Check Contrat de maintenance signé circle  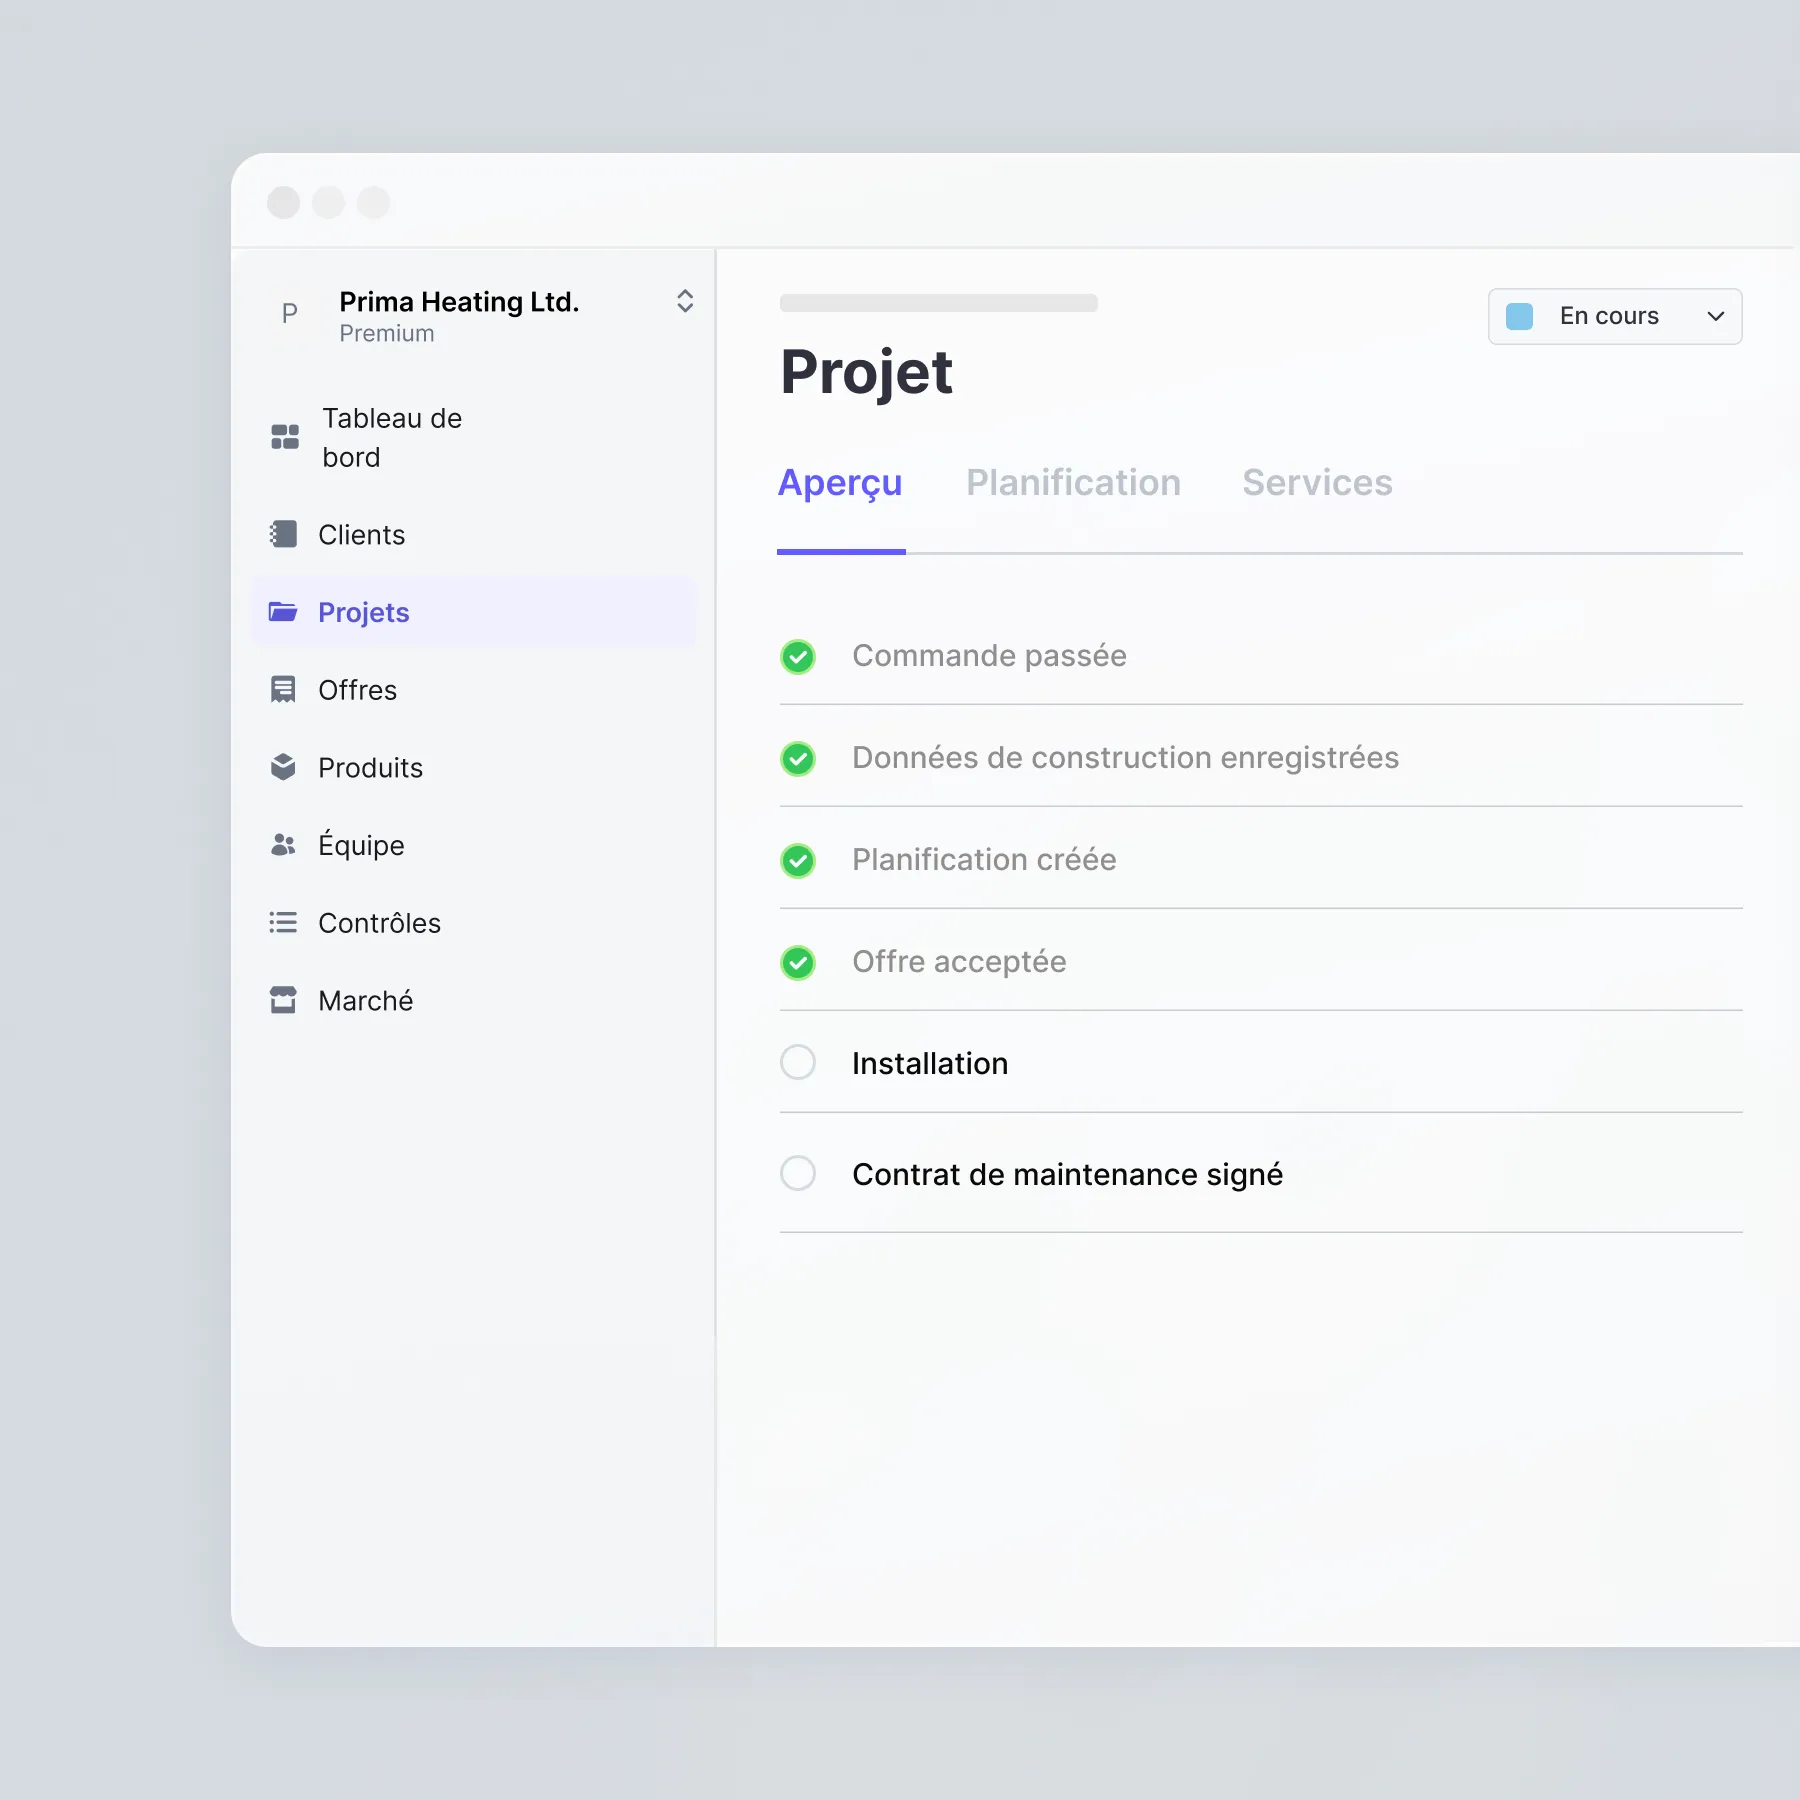(x=798, y=1173)
